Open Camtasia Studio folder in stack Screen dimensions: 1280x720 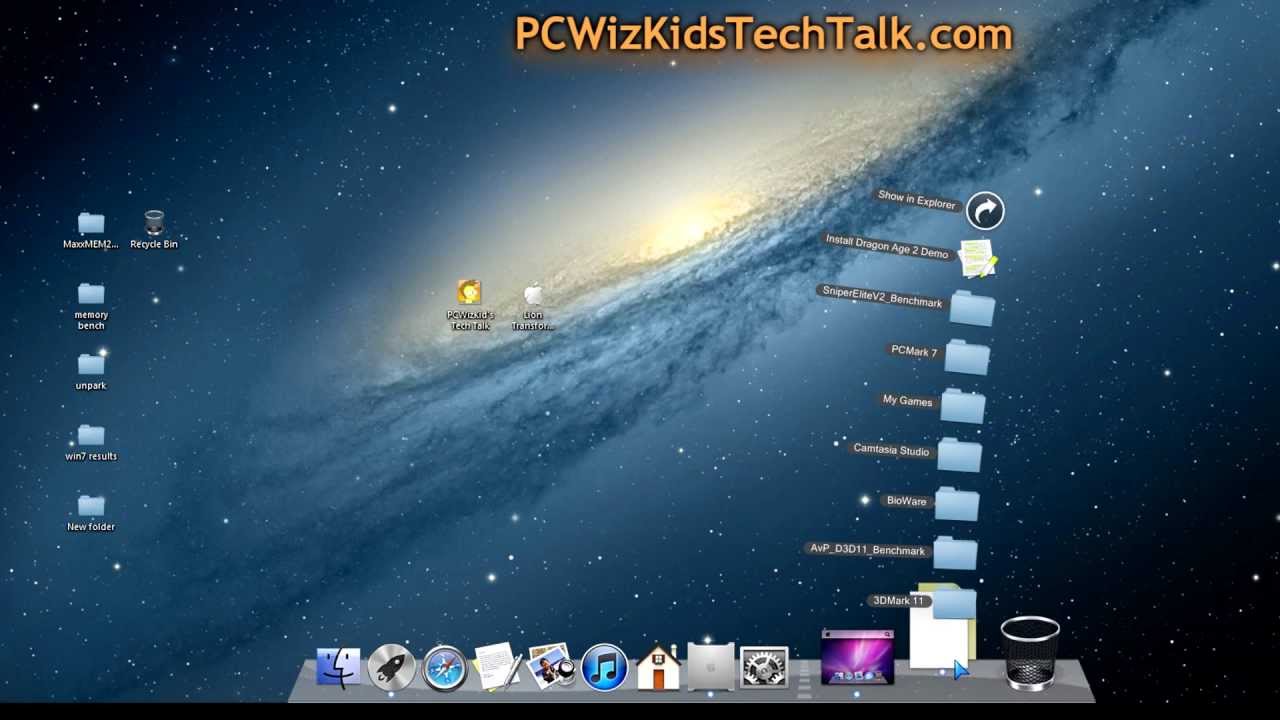(960, 455)
